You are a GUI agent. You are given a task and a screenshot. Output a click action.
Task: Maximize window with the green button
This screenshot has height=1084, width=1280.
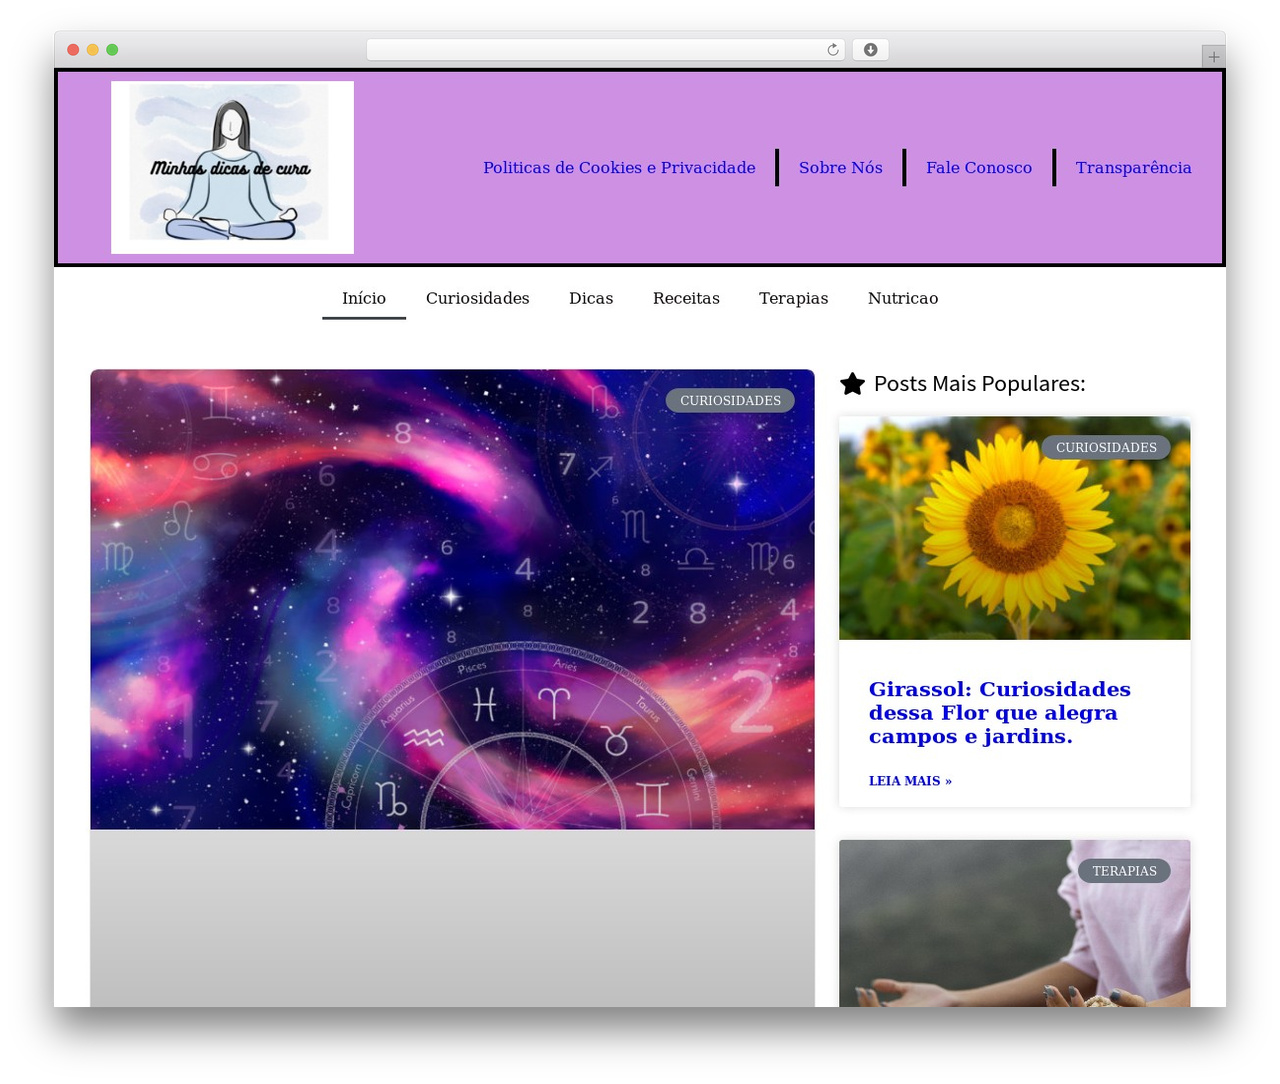coord(112,50)
